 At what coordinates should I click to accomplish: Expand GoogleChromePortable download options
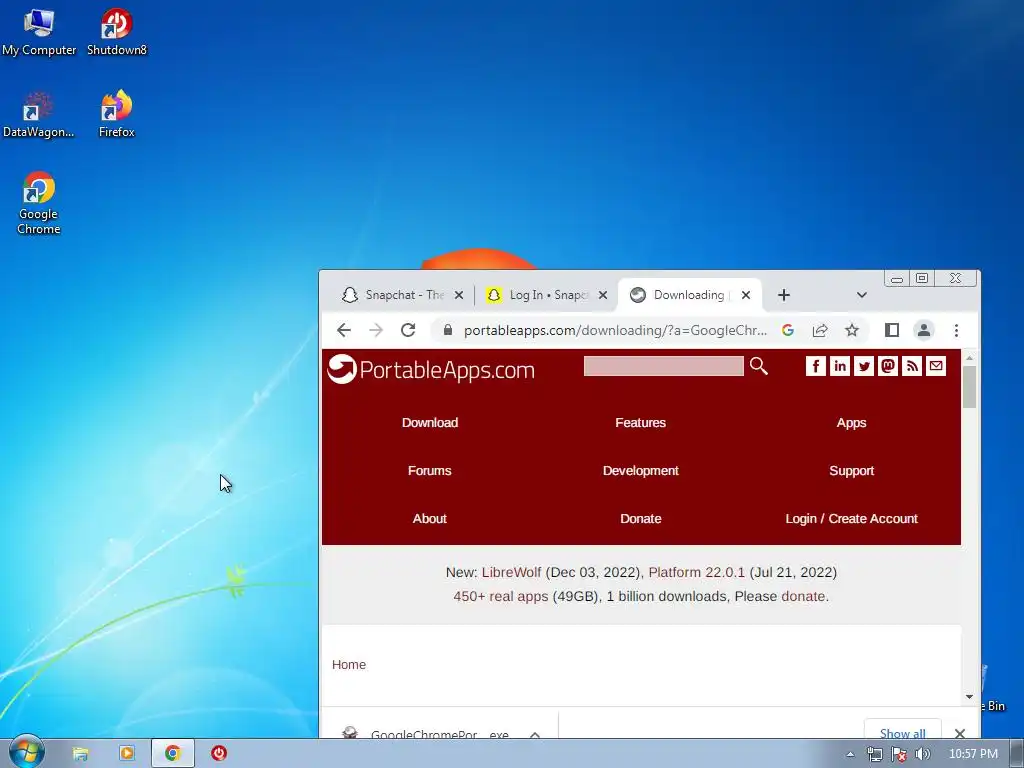tap(535, 734)
